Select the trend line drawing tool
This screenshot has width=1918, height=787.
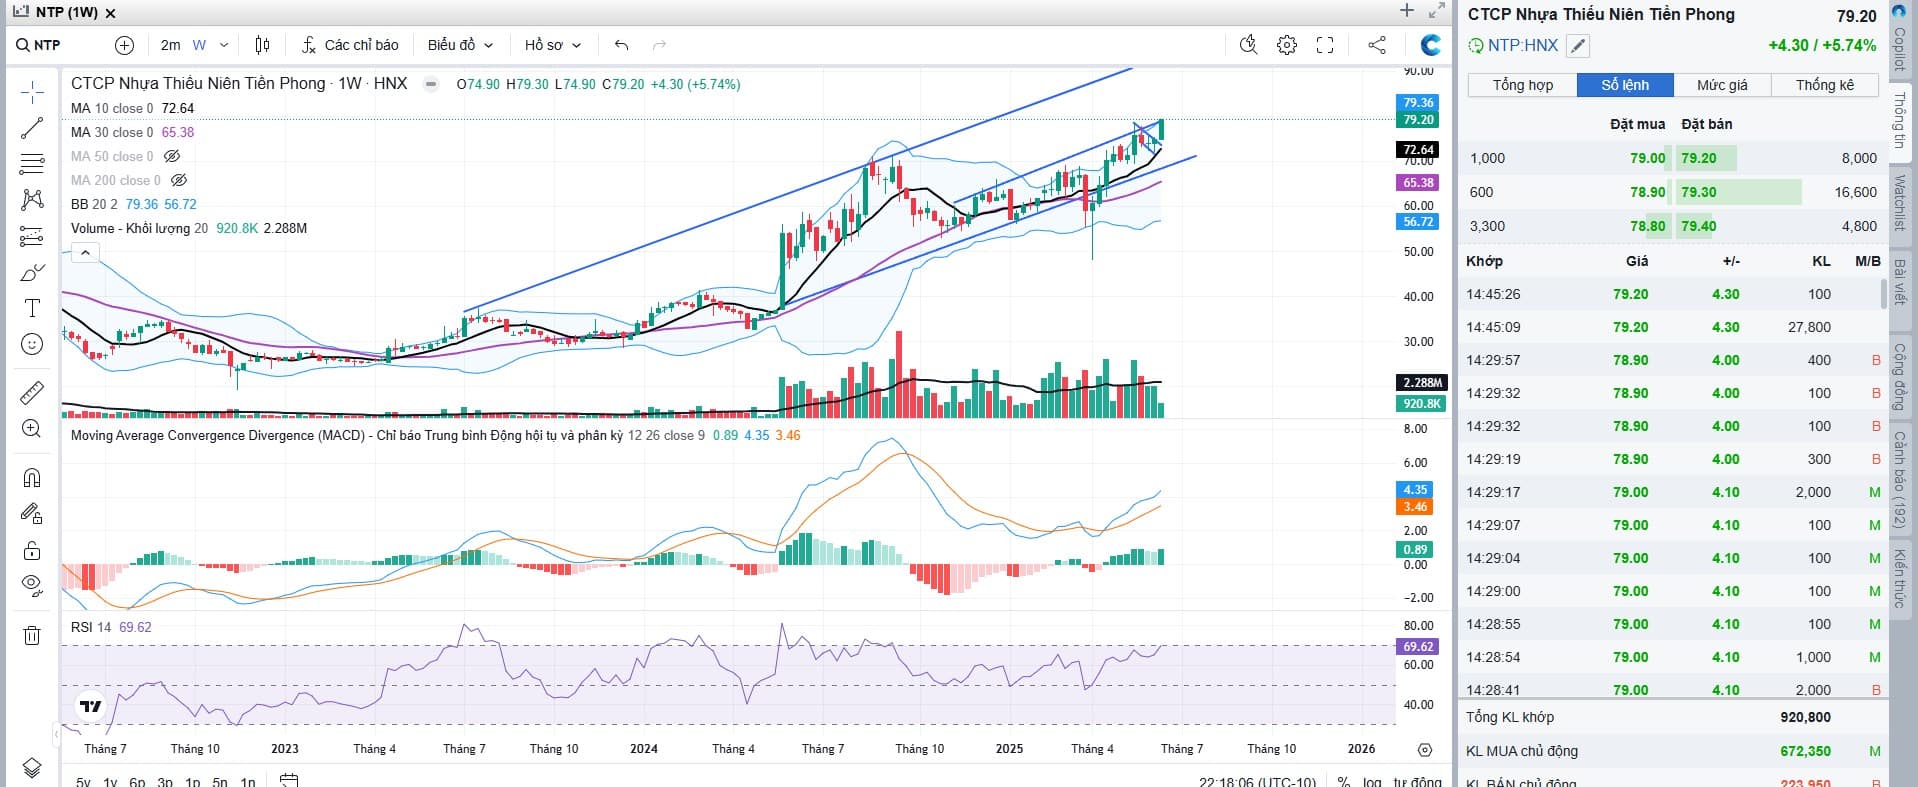[32, 128]
